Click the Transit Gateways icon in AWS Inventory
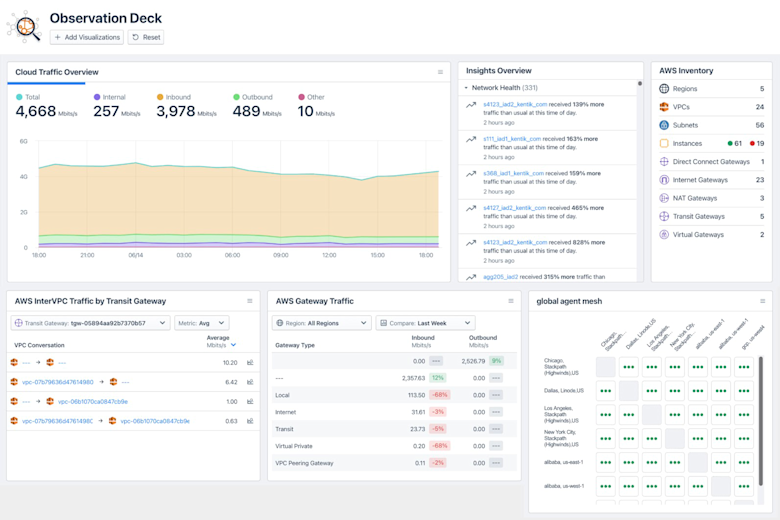Image resolution: width=780 pixels, height=520 pixels. click(x=664, y=216)
